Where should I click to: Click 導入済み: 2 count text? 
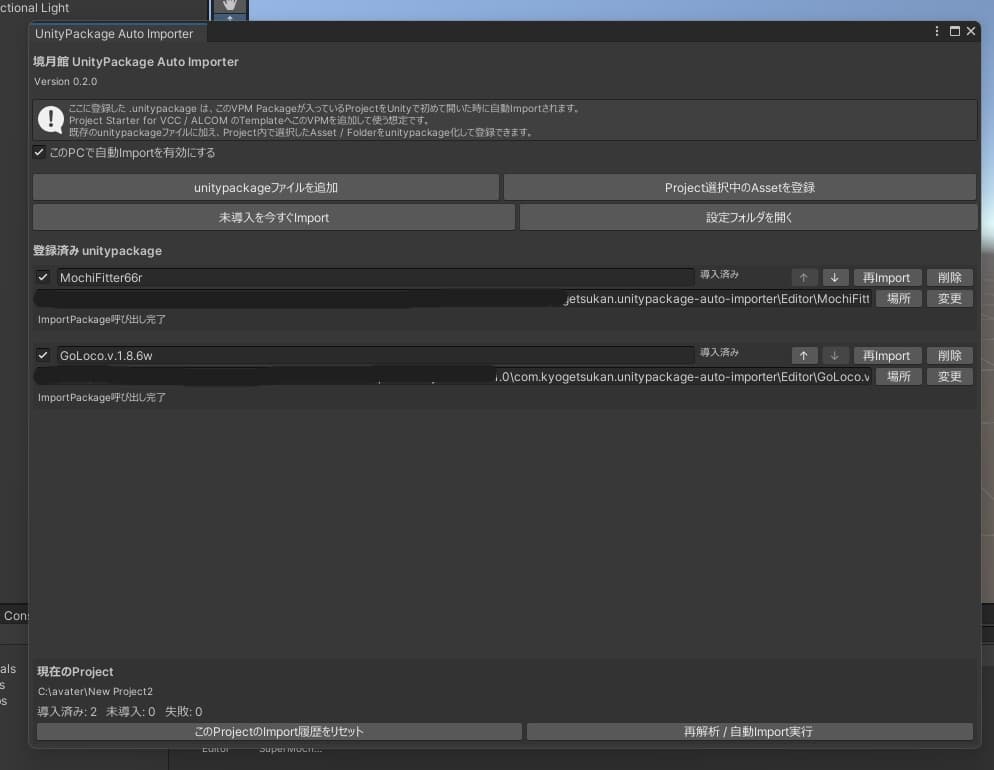coord(67,712)
